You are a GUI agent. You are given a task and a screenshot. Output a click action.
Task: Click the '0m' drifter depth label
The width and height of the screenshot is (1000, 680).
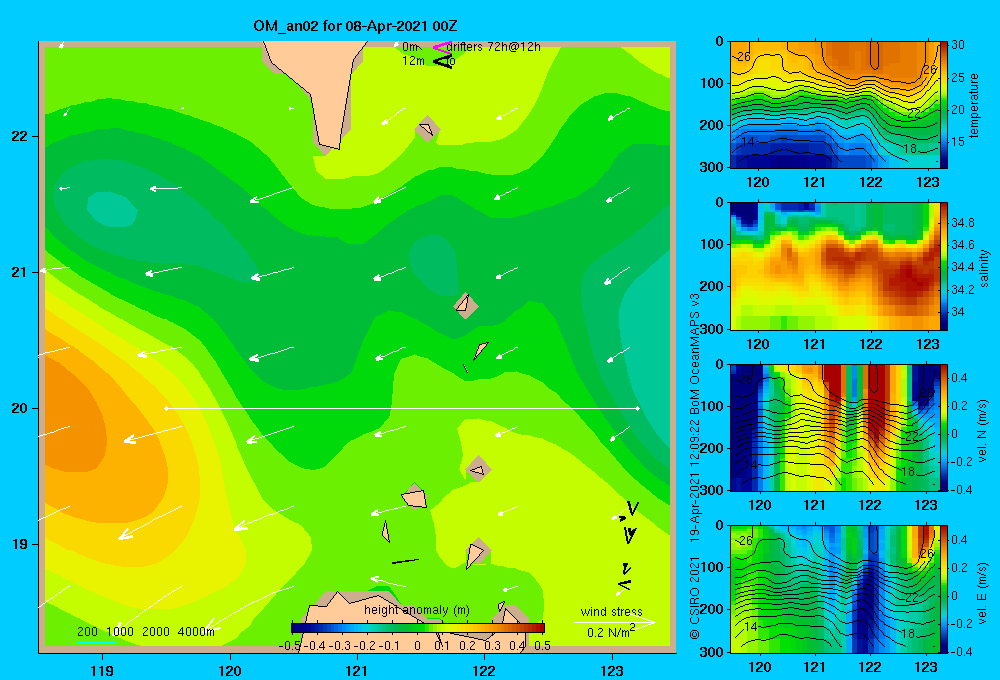(x=411, y=47)
